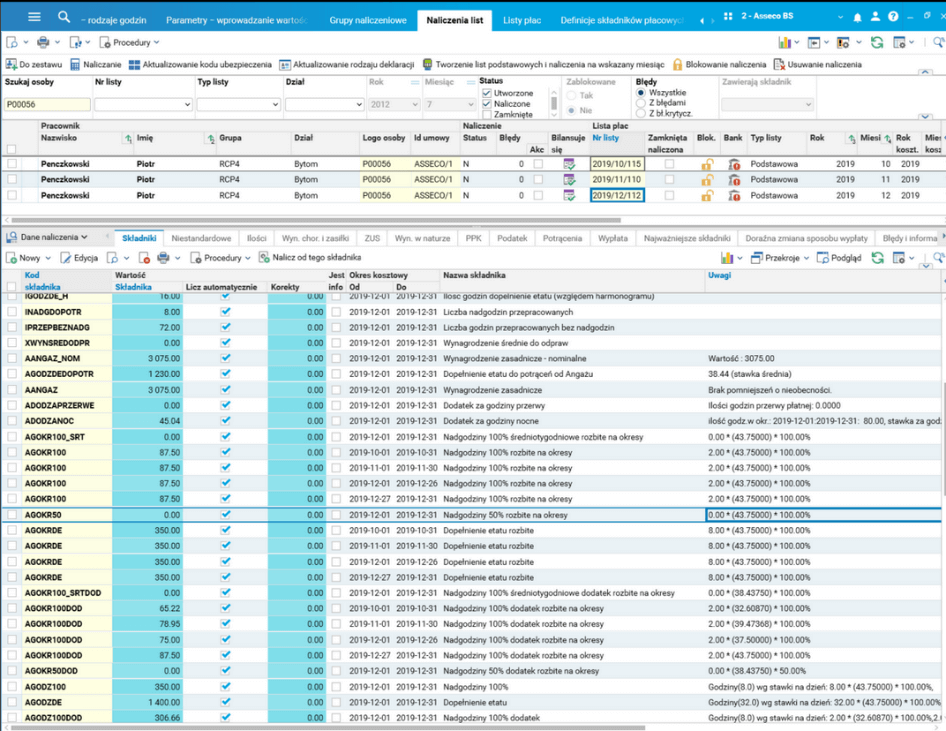Open the Nr listy filter dropdown
Screen dimensions: 946x731
[x=143, y=104]
